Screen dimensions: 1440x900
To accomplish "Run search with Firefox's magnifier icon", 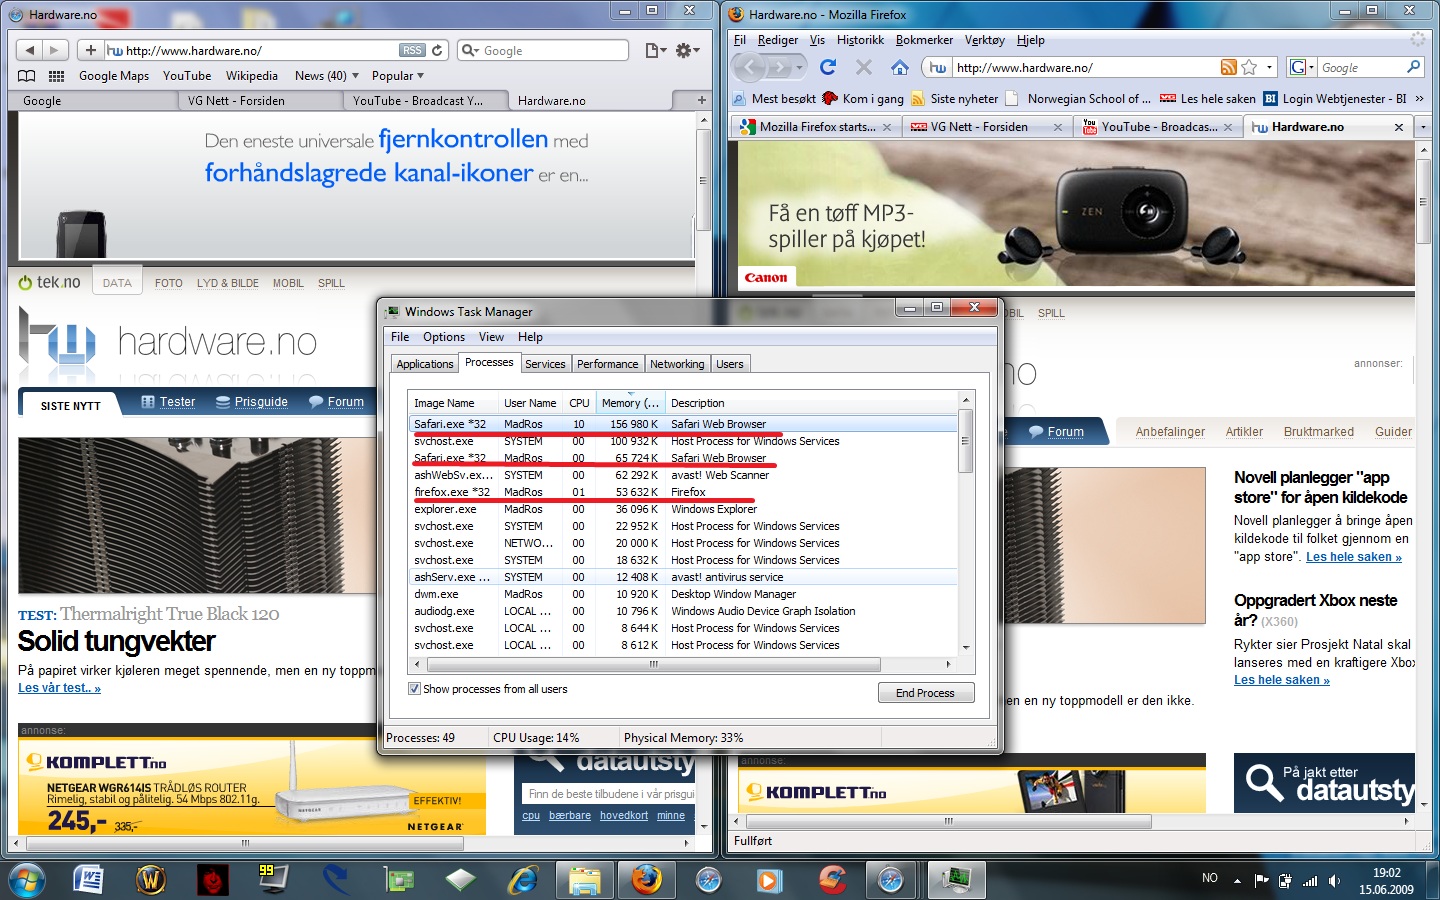I will [x=1413, y=67].
